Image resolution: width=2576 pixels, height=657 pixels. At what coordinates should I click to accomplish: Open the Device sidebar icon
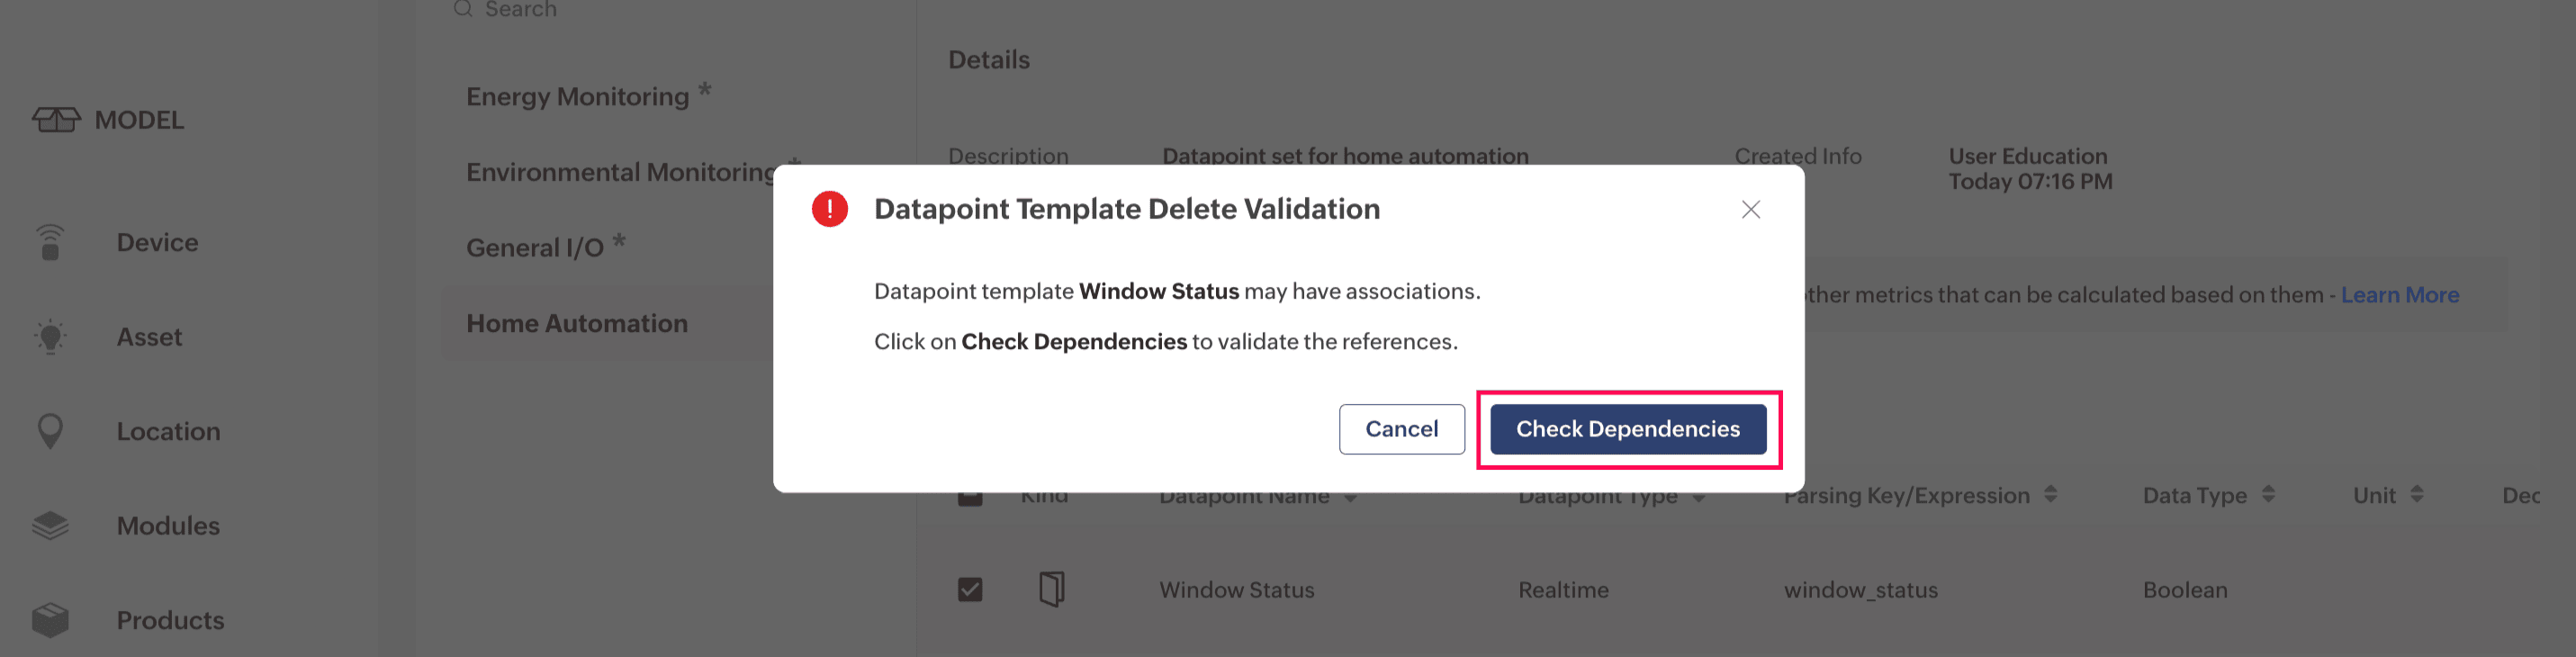50,242
